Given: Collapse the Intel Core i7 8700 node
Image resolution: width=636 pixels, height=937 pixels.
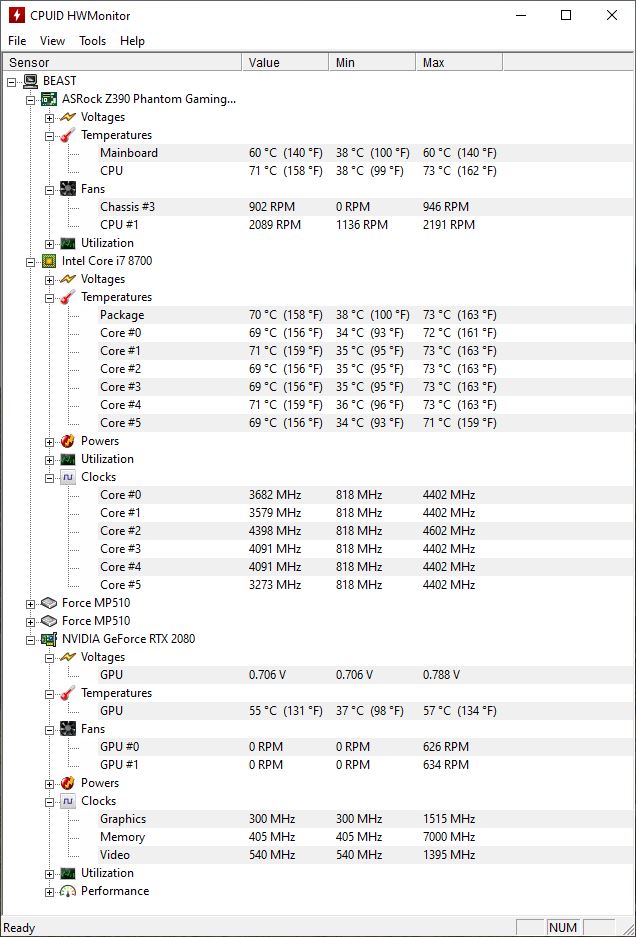Looking at the screenshot, I should pos(30,262).
